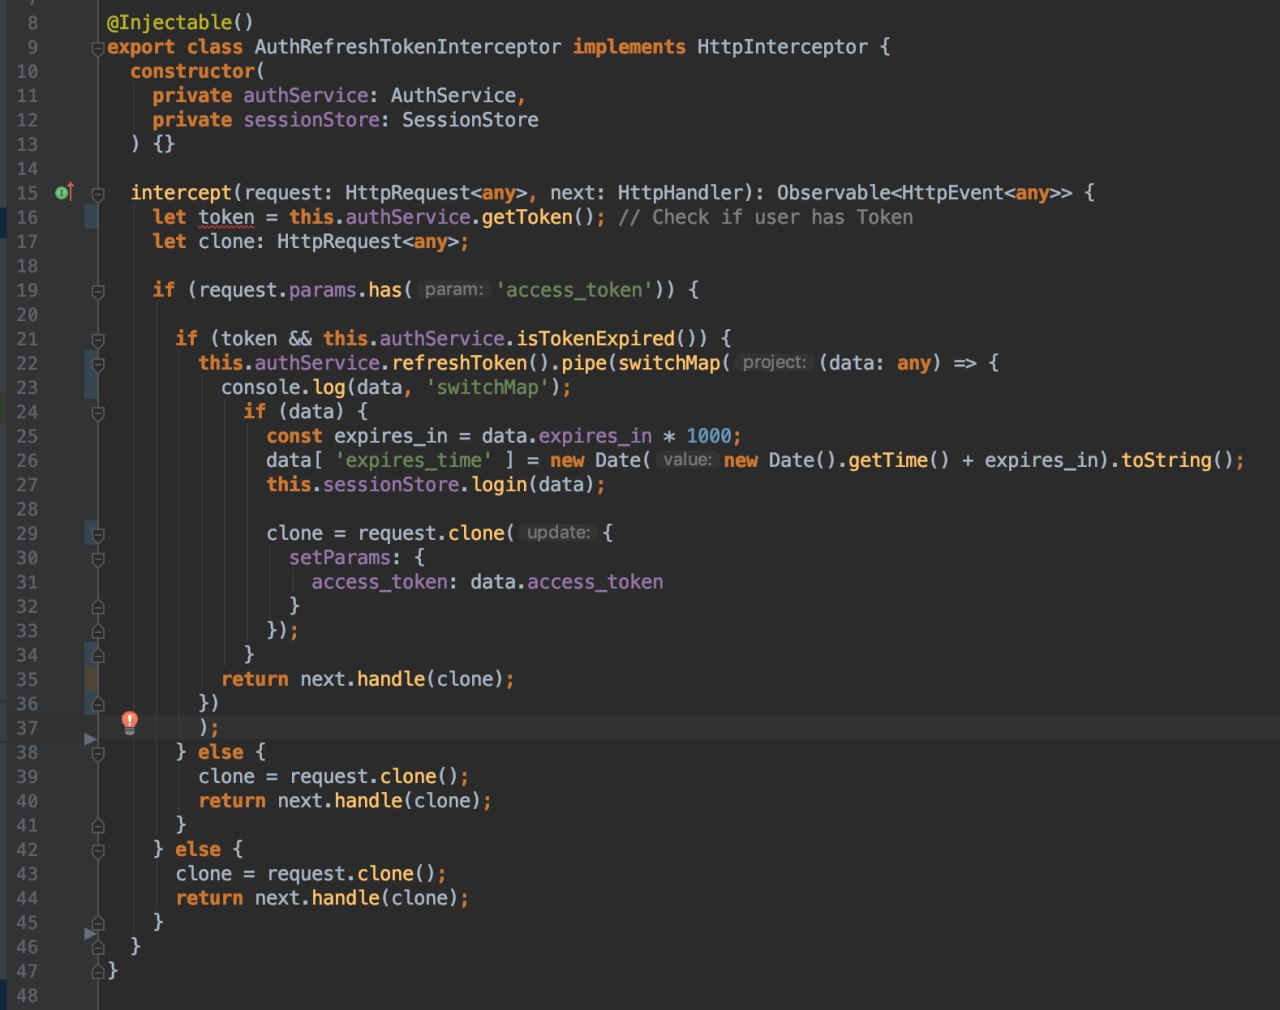1280x1010 pixels.
Task: Click the HttpInterceptor interface name
Action: (x=782, y=47)
